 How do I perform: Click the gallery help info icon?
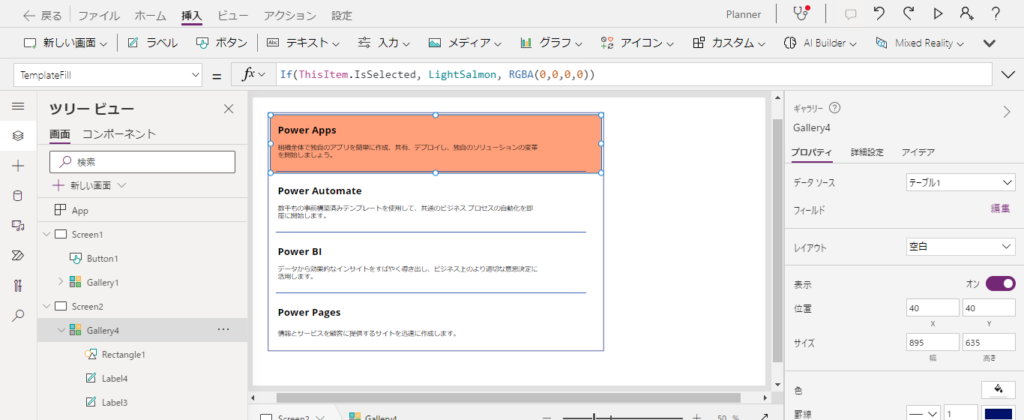pyautogui.click(x=835, y=108)
